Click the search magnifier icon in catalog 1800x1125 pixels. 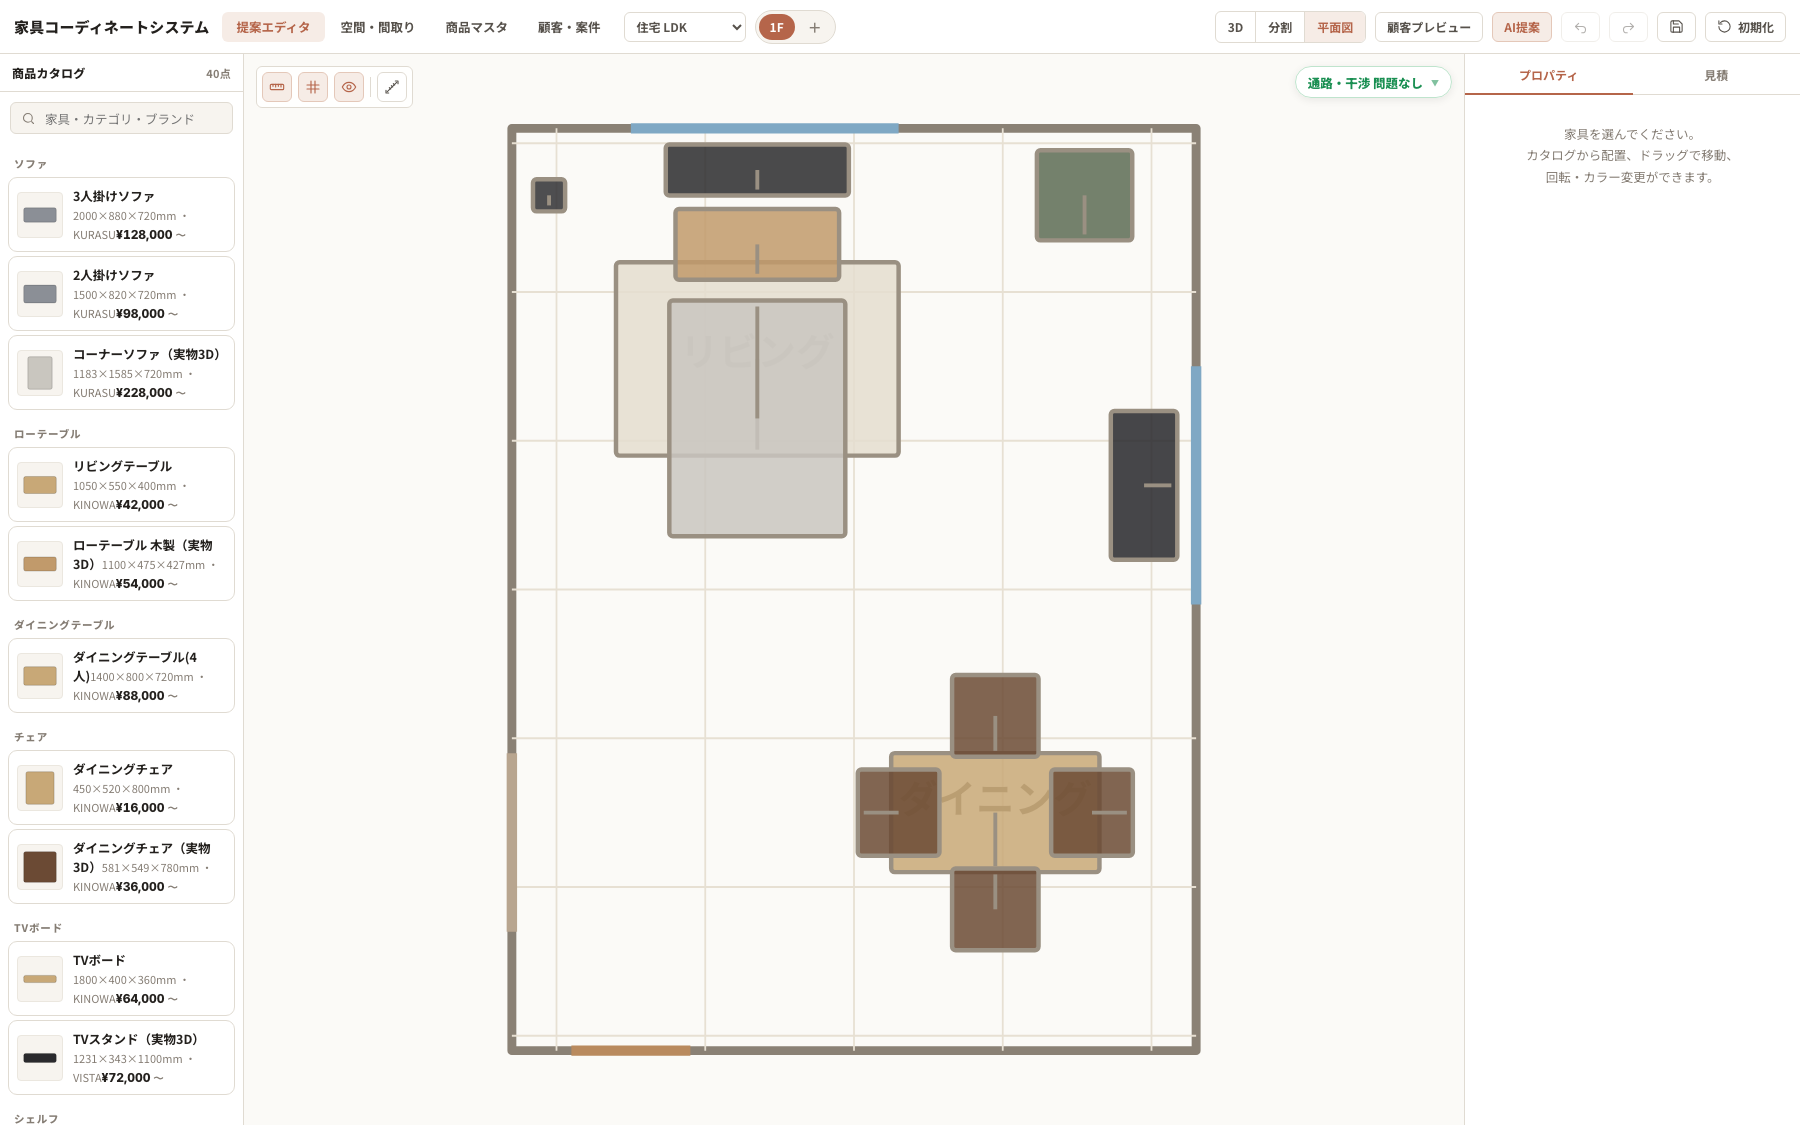pos(29,118)
